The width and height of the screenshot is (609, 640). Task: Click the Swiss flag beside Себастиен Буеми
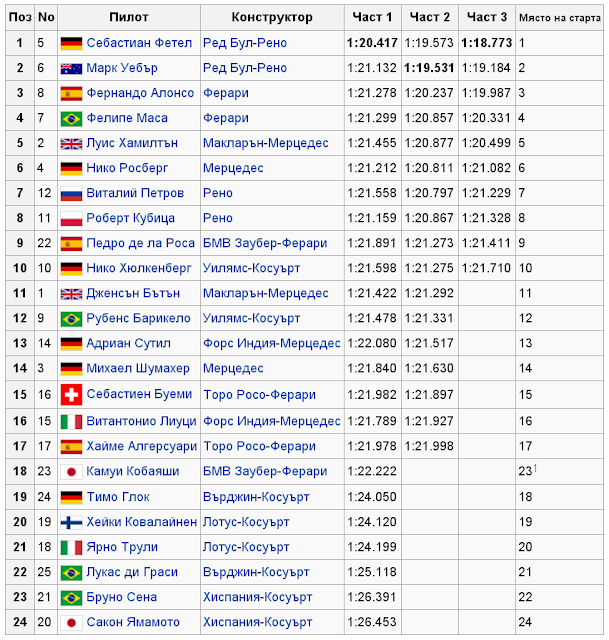point(71,395)
